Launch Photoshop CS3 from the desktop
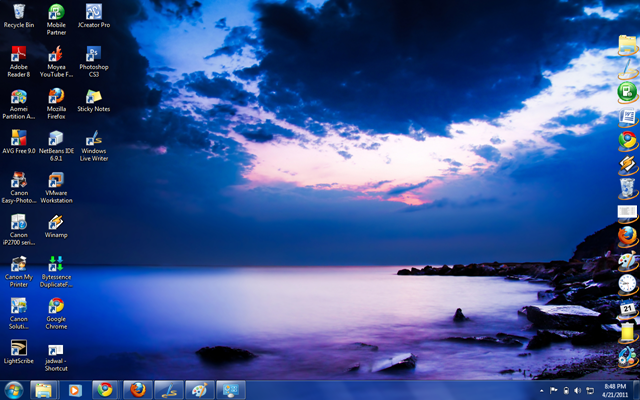The height and width of the screenshot is (400, 640). point(94,62)
